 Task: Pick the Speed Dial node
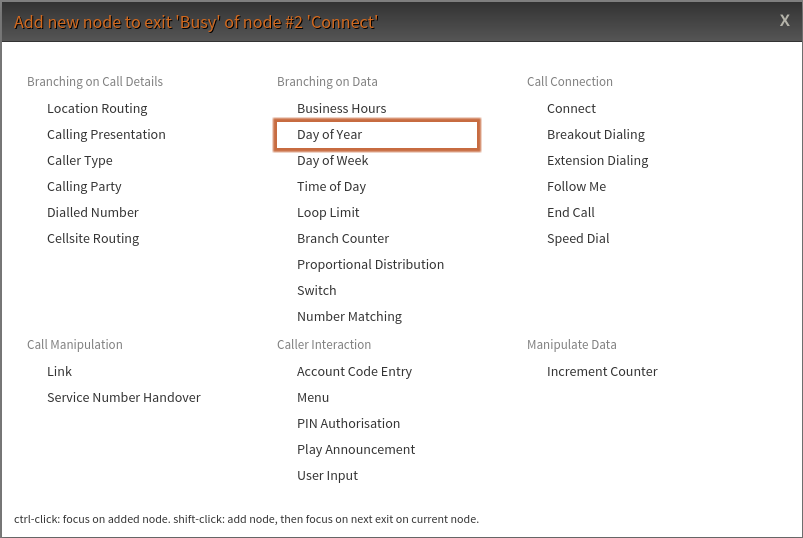click(x=578, y=238)
